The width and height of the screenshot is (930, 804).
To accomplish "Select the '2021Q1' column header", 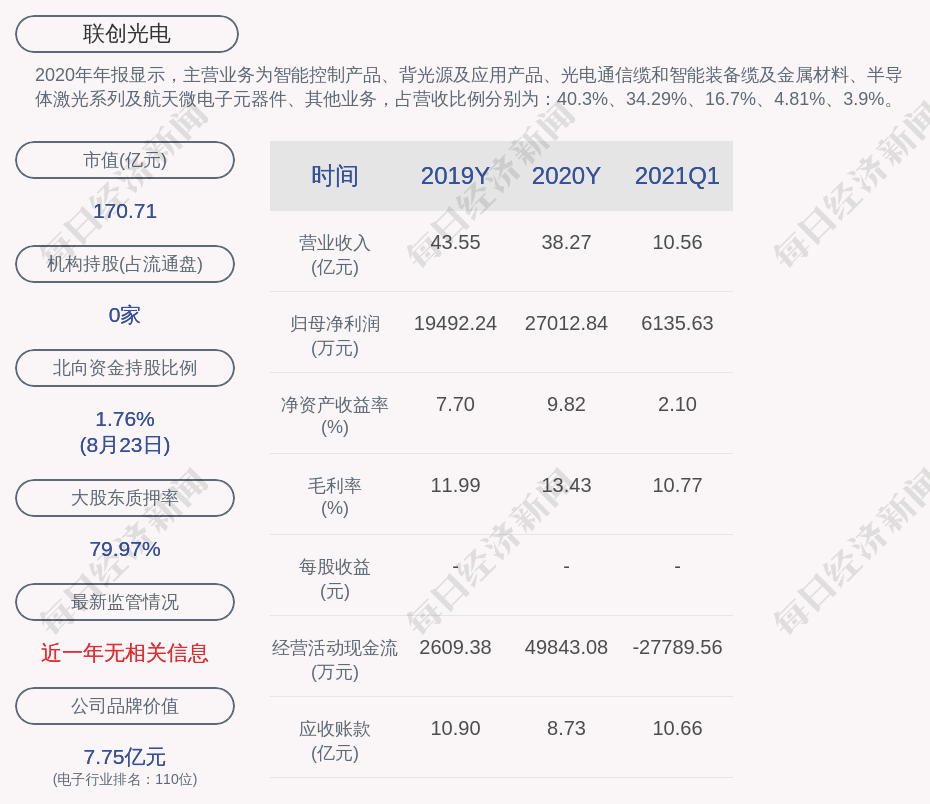I will (x=677, y=176).
